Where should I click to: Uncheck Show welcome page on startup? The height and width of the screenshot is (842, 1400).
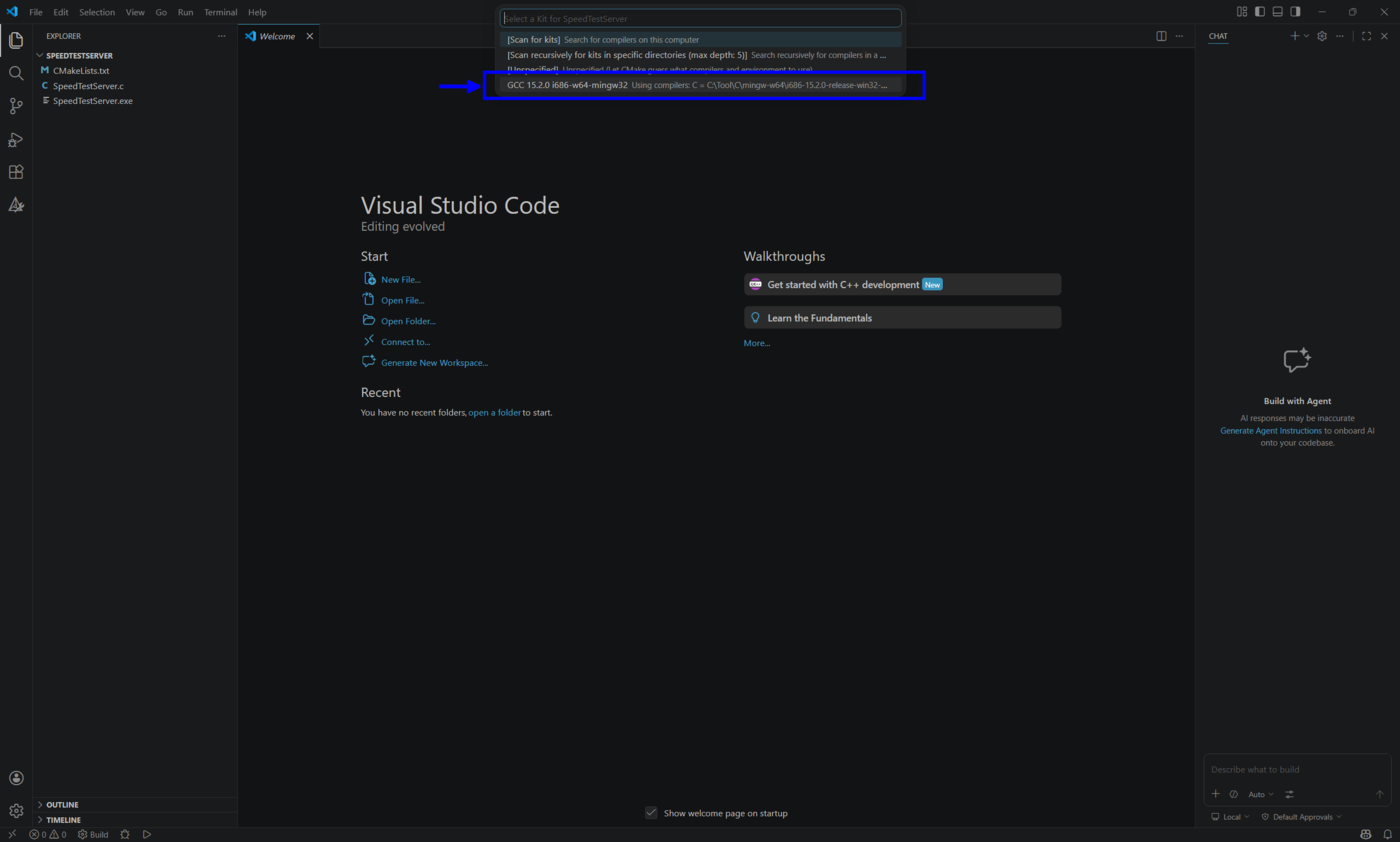point(653,813)
